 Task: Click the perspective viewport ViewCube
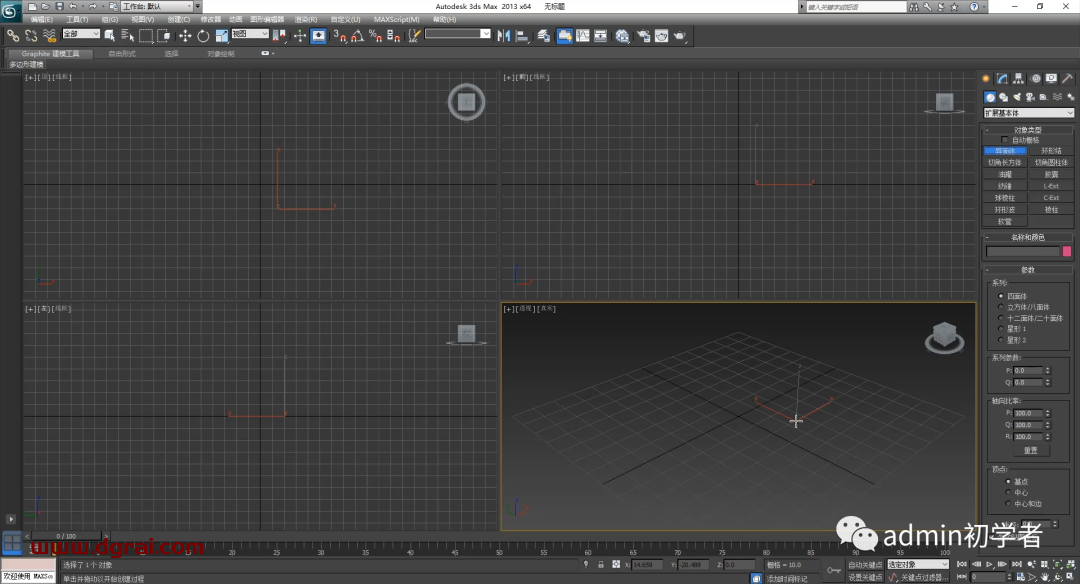click(944, 337)
